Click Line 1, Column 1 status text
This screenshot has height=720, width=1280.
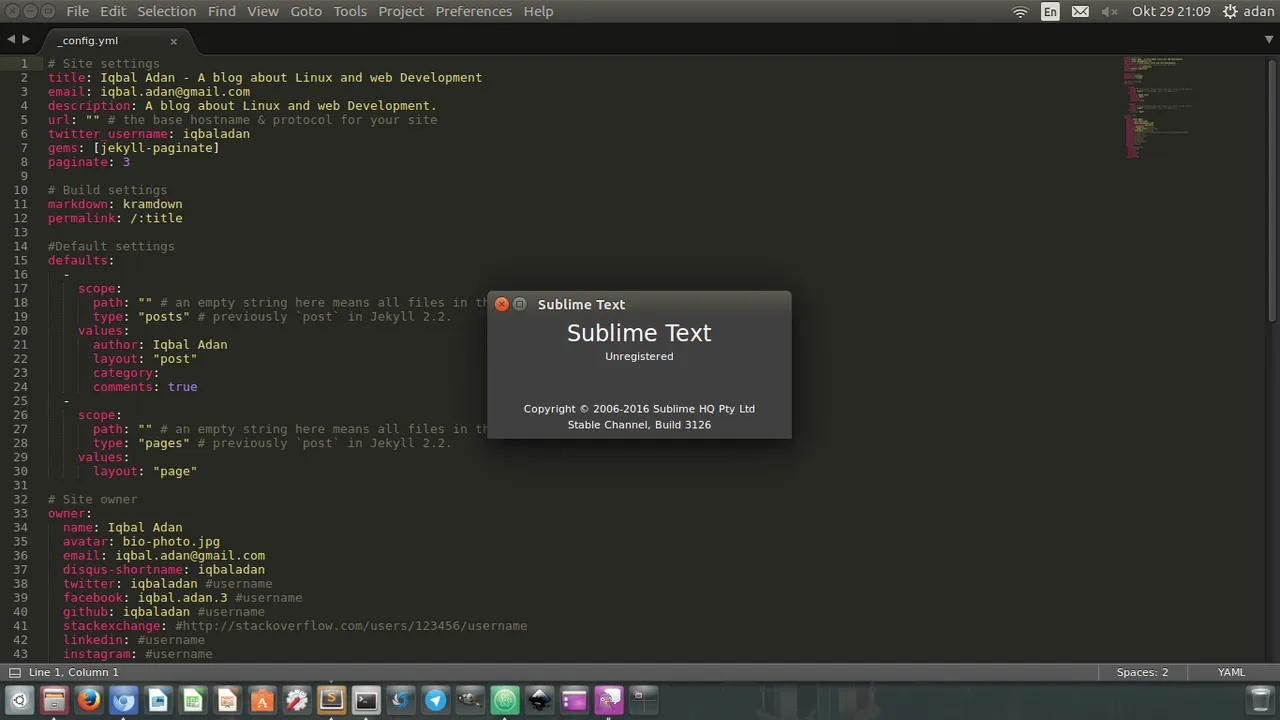pyautogui.click(x=74, y=672)
